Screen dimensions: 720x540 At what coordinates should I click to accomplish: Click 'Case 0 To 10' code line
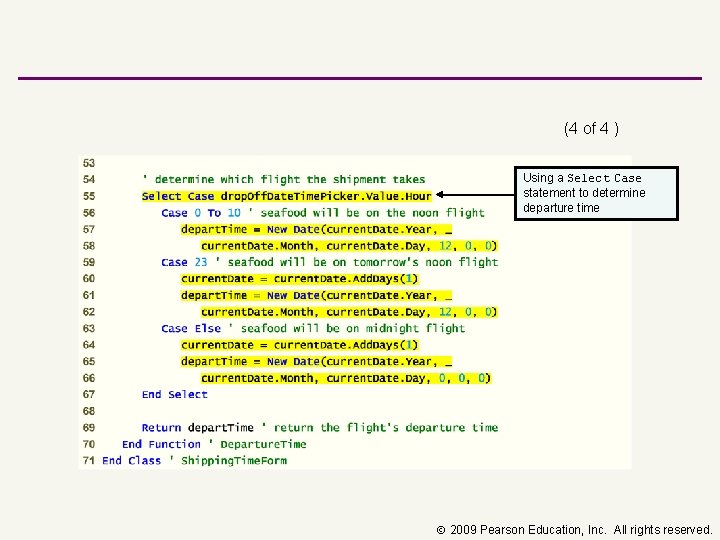323,213
